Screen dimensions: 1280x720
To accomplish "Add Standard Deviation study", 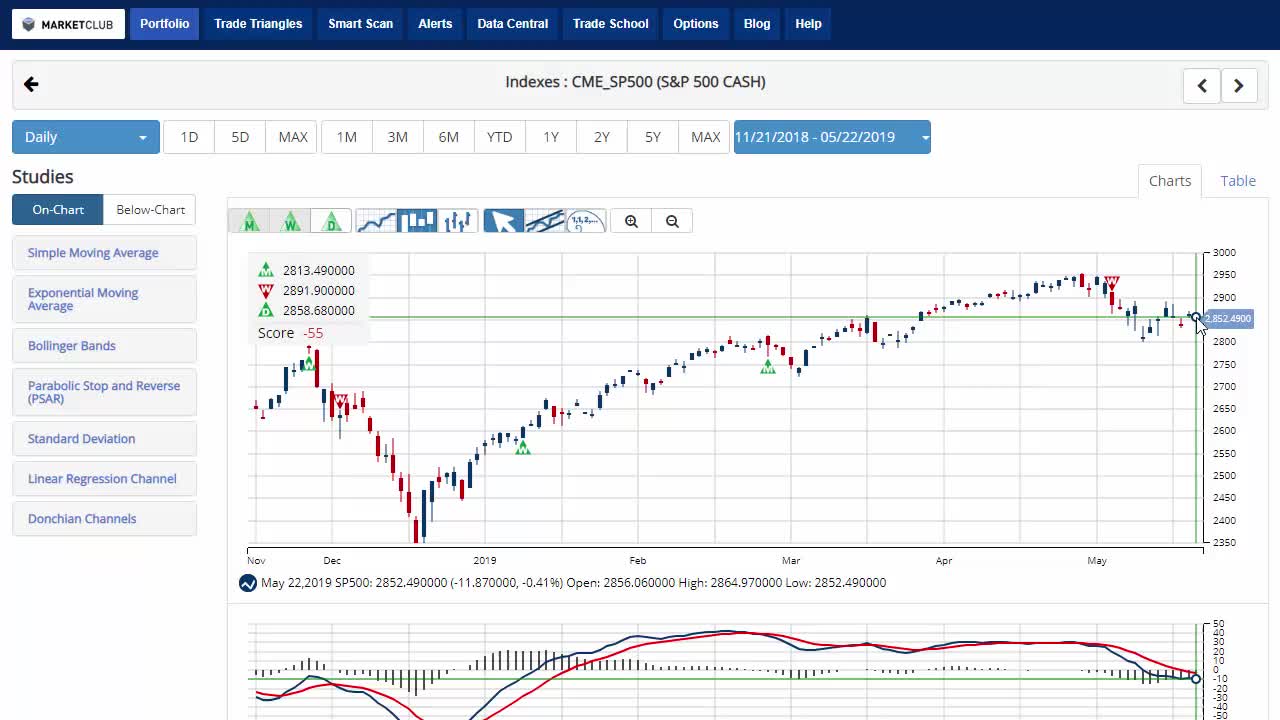I will point(105,439).
